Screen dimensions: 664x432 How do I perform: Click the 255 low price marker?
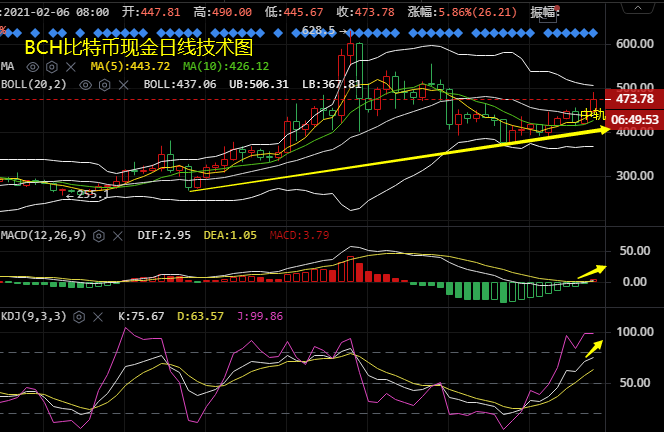tap(84, 194)
